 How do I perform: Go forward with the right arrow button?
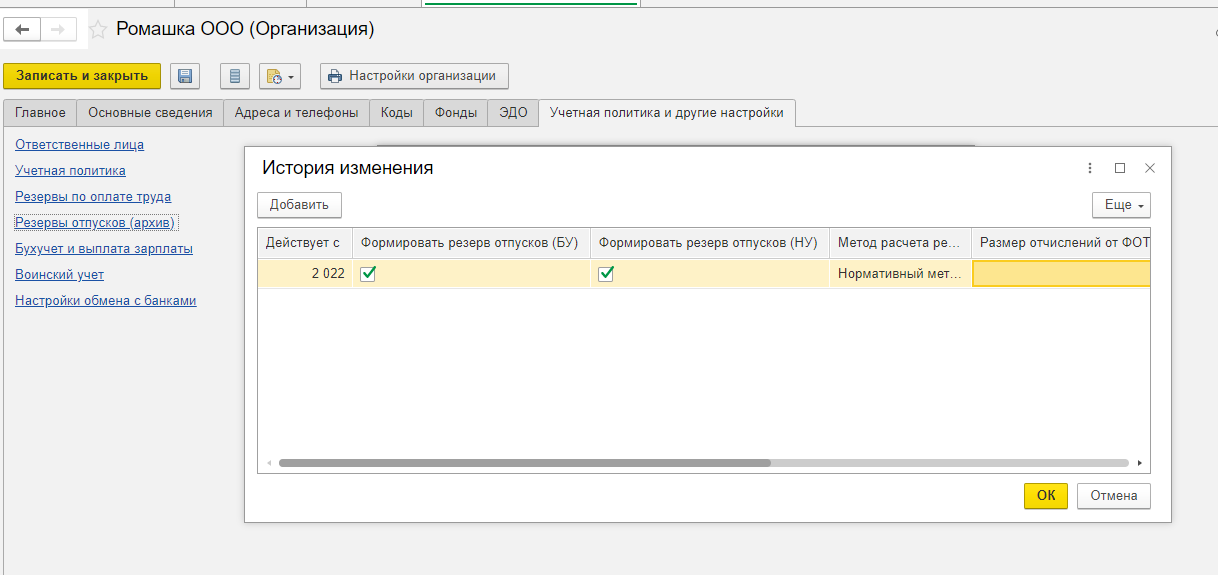pyautogui.click(x=57, y=30)
